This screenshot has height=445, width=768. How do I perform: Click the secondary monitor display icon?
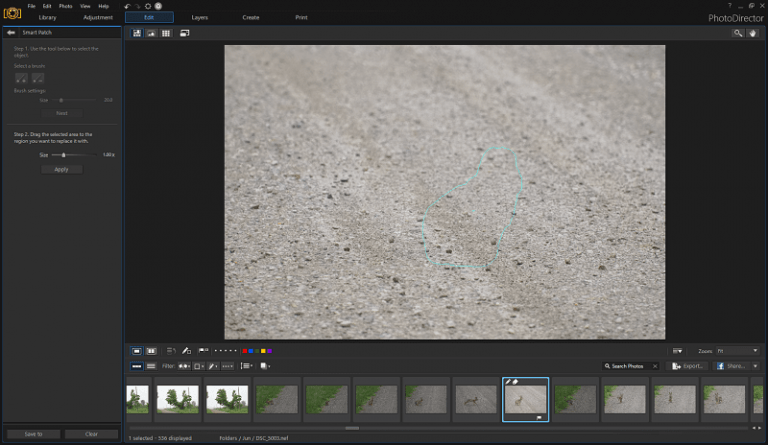point(184,33)
